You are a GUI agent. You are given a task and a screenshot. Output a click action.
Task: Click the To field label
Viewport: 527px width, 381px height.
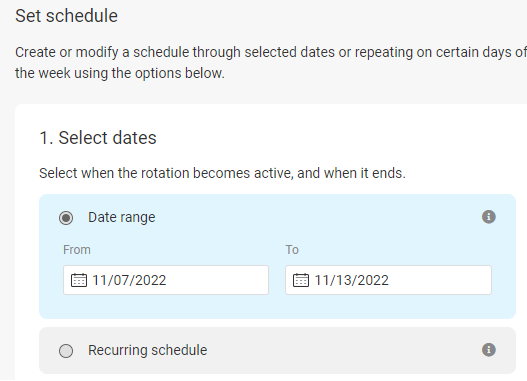[x=292, y=250]
